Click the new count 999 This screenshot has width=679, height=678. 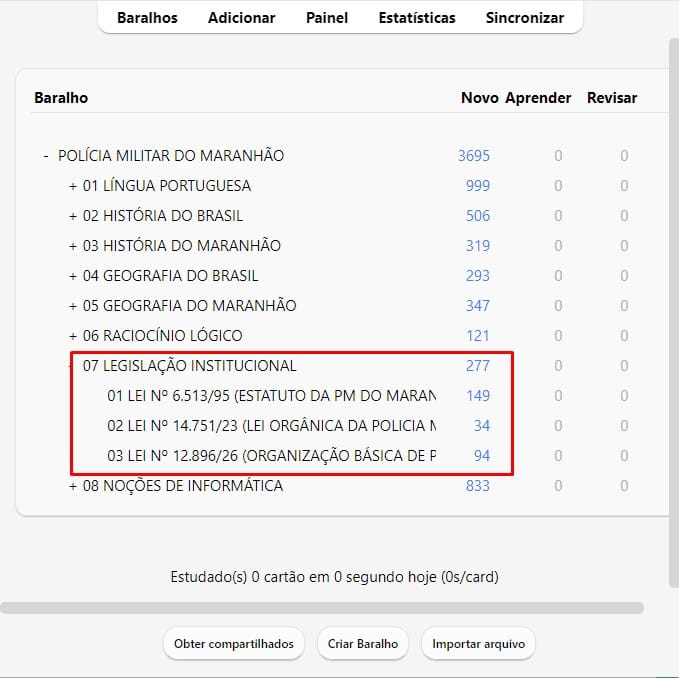pos(478,186)
